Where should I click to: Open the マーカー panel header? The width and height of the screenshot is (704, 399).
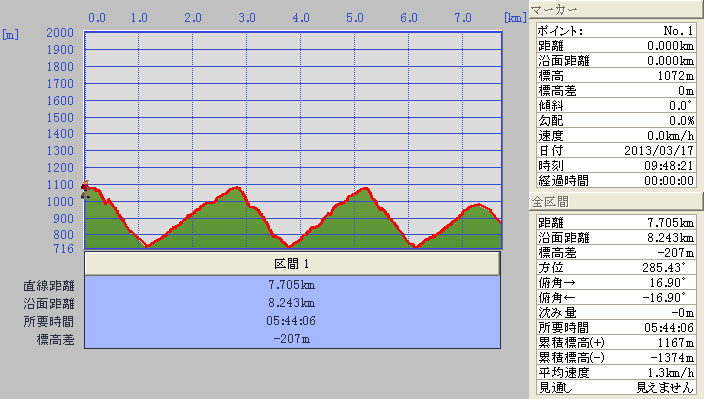[x=616, y=9]
